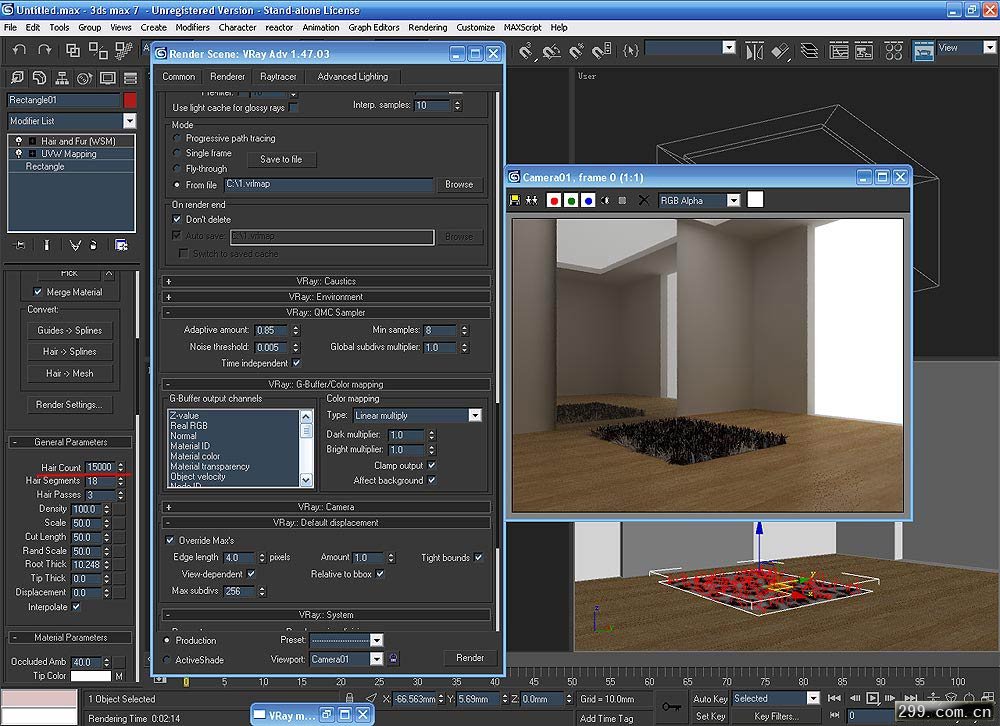Switch to the Raytracer tab
The height and width of the screenshot is (726, 1000).
[278, 77]
